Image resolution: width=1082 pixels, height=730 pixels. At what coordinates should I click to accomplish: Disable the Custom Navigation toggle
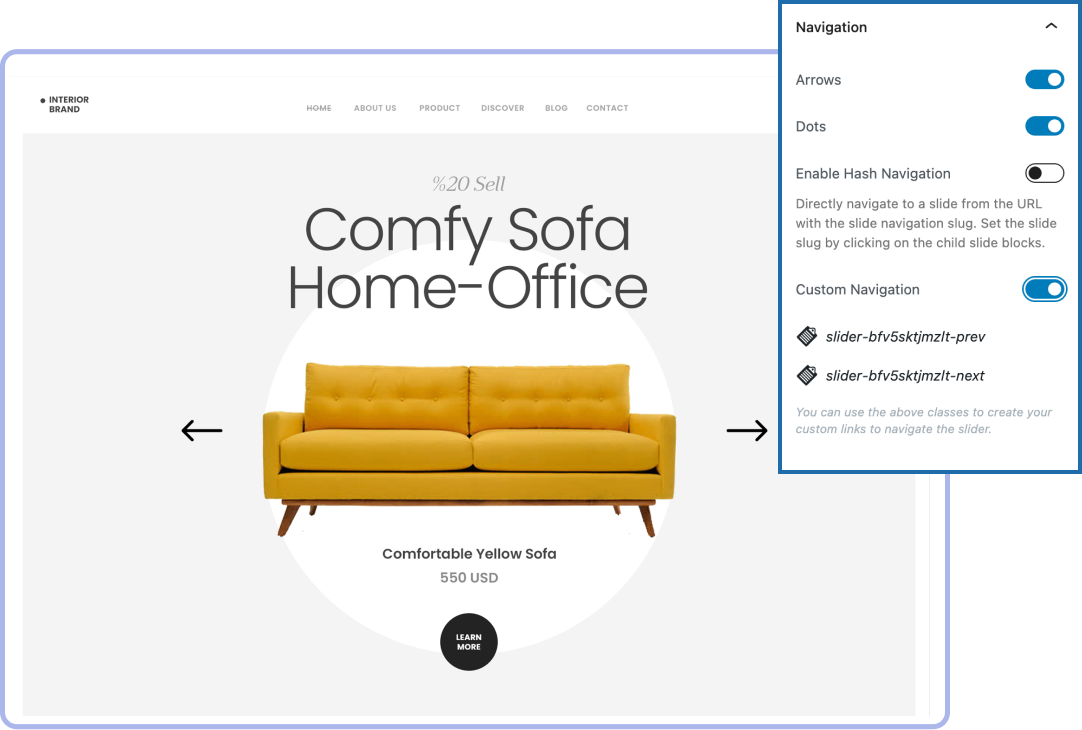pos(1044,289)
